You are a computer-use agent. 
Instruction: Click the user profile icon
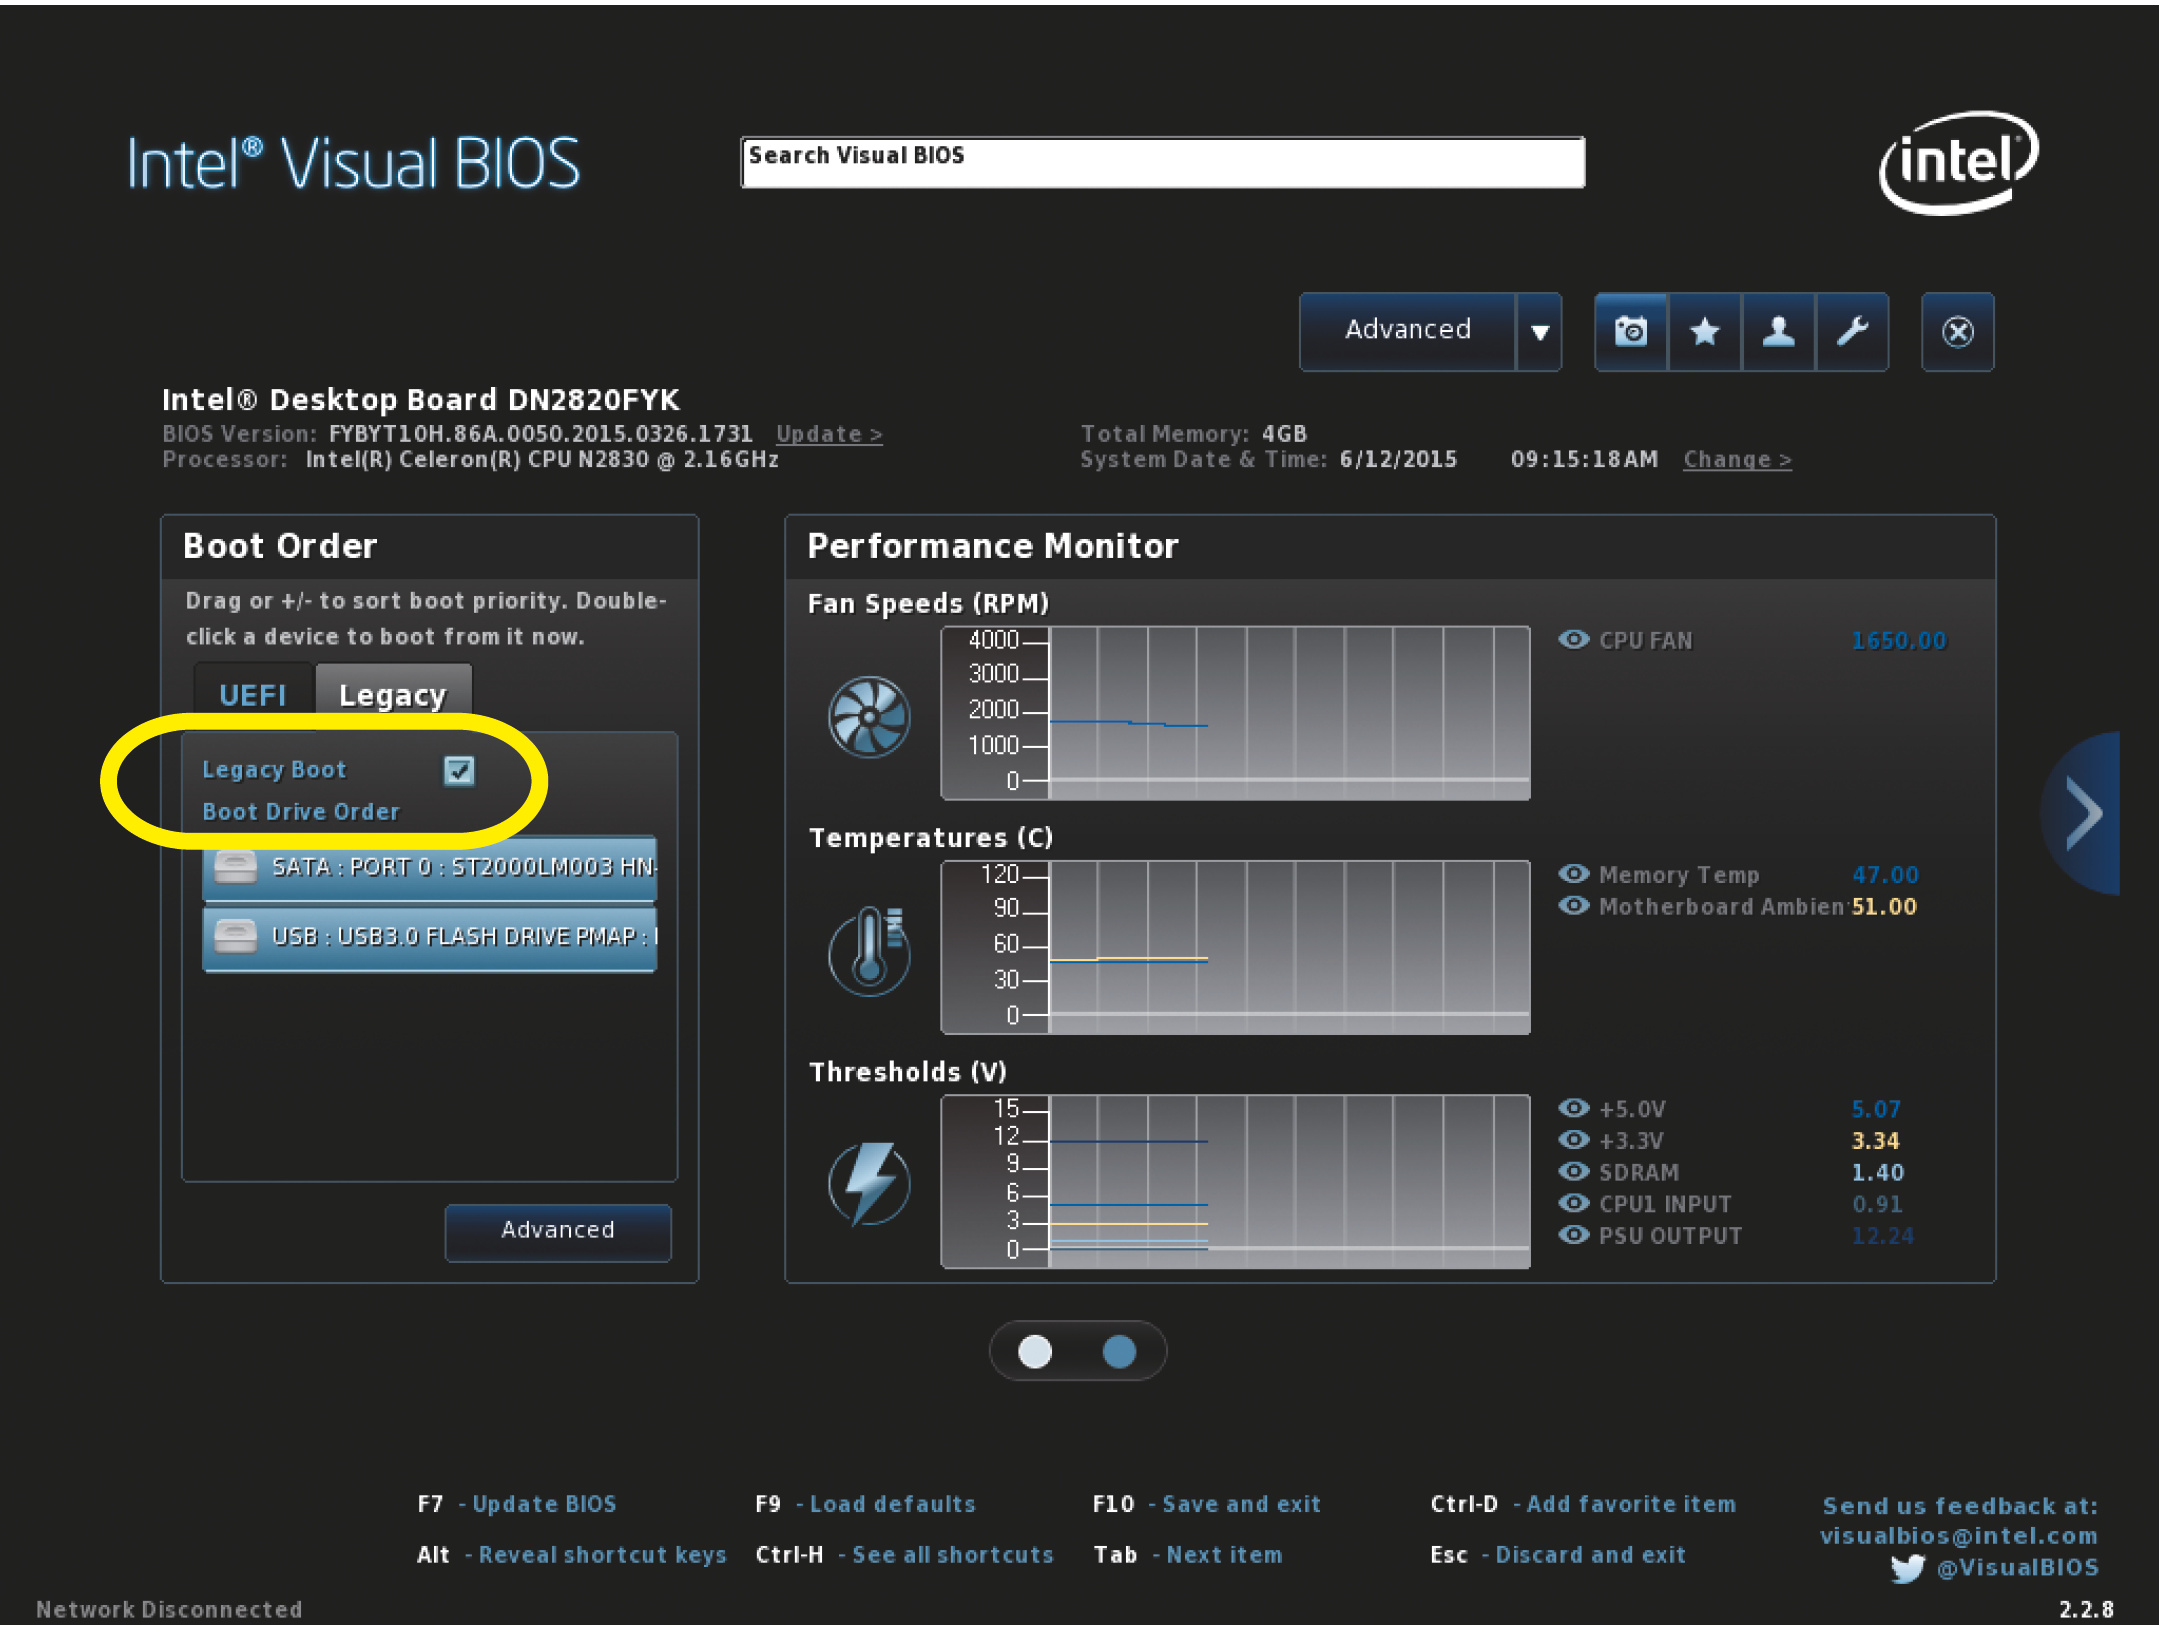click(x=1778, y=331)
